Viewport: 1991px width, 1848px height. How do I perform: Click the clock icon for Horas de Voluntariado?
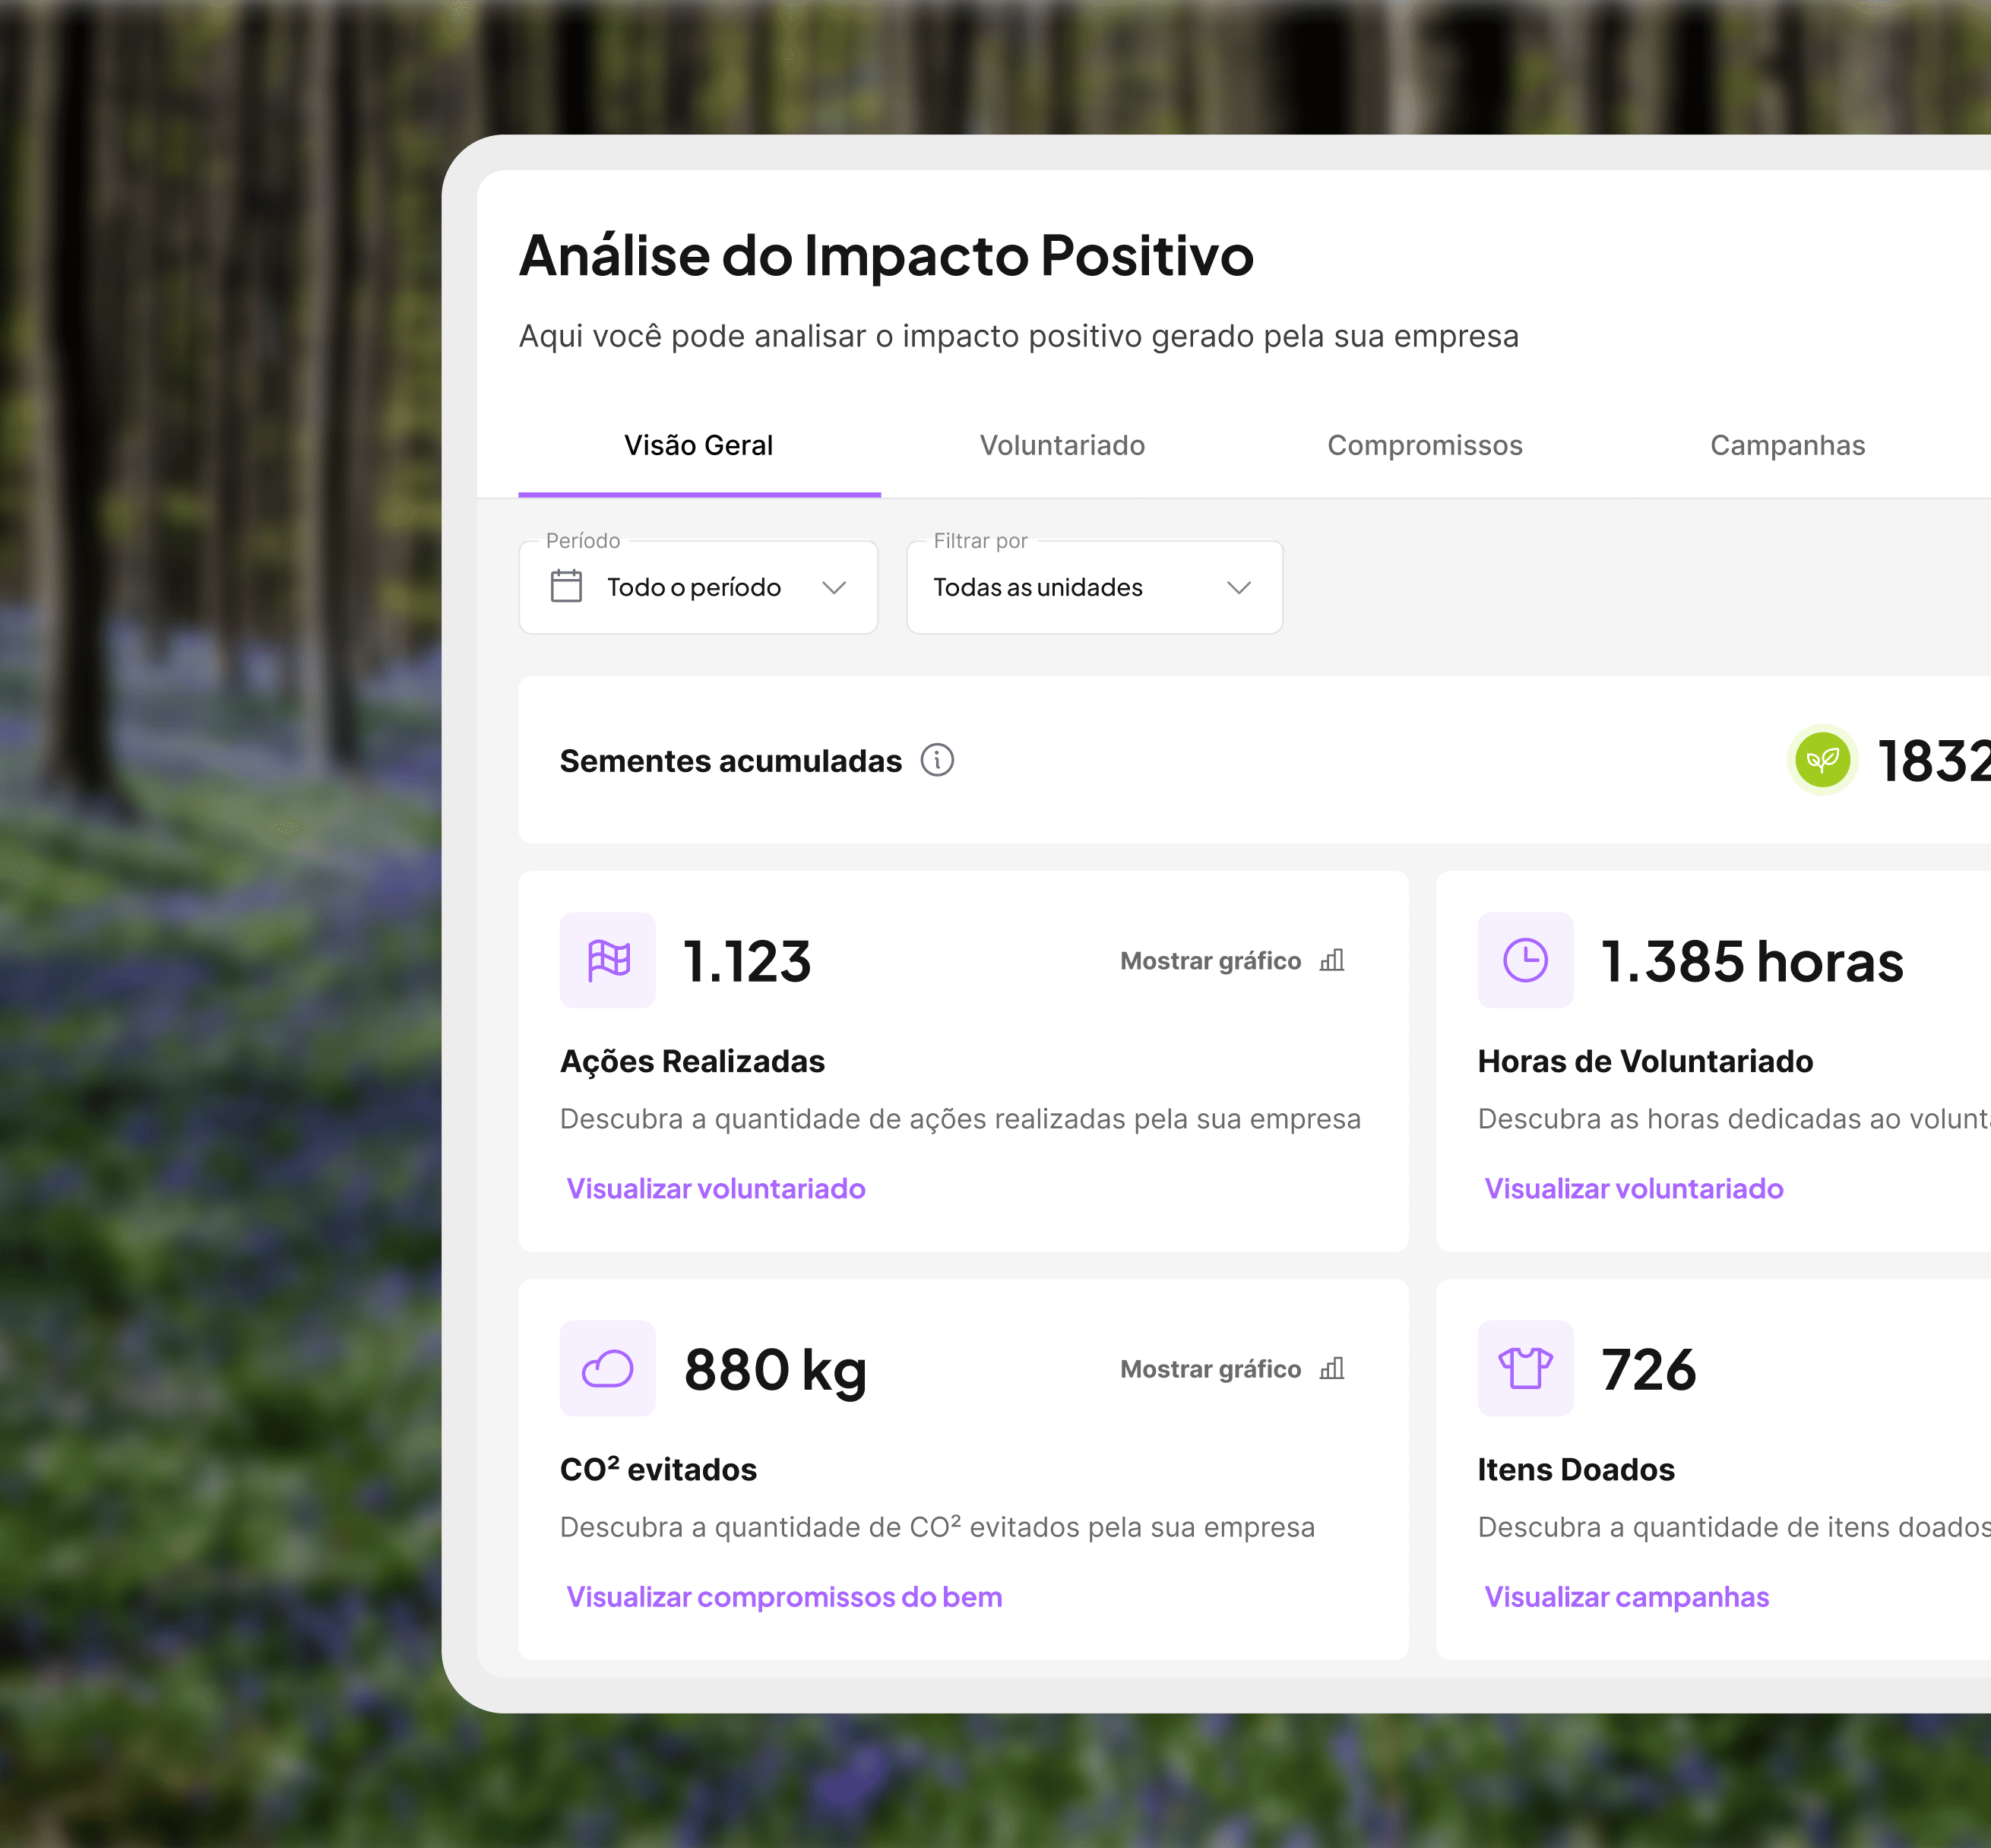click(1525, 960)
